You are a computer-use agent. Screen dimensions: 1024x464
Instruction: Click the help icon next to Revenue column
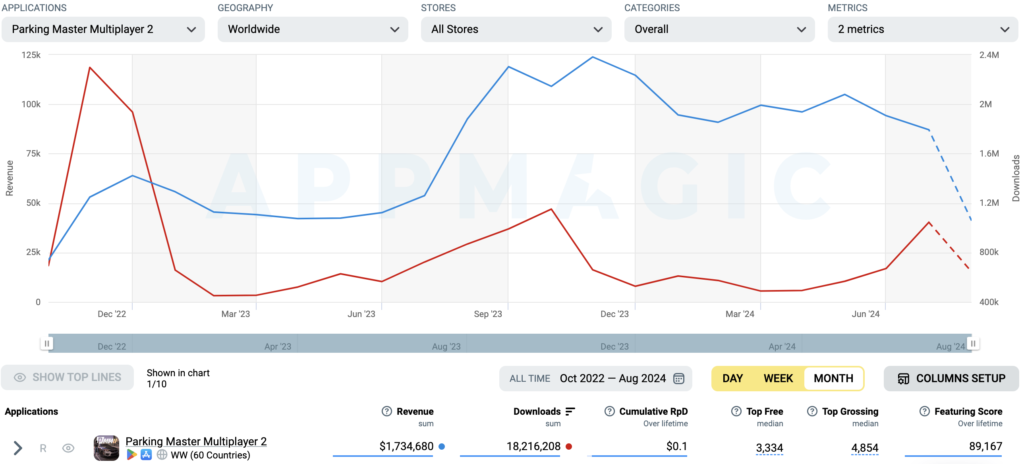click(x=386, y=412)
